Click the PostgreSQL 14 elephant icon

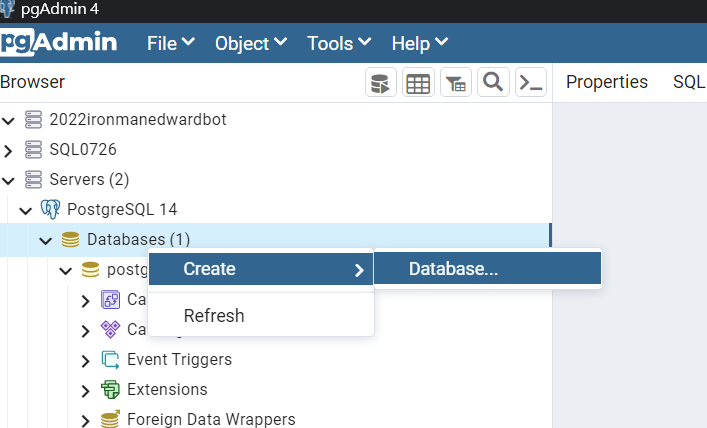click(50, 209)
